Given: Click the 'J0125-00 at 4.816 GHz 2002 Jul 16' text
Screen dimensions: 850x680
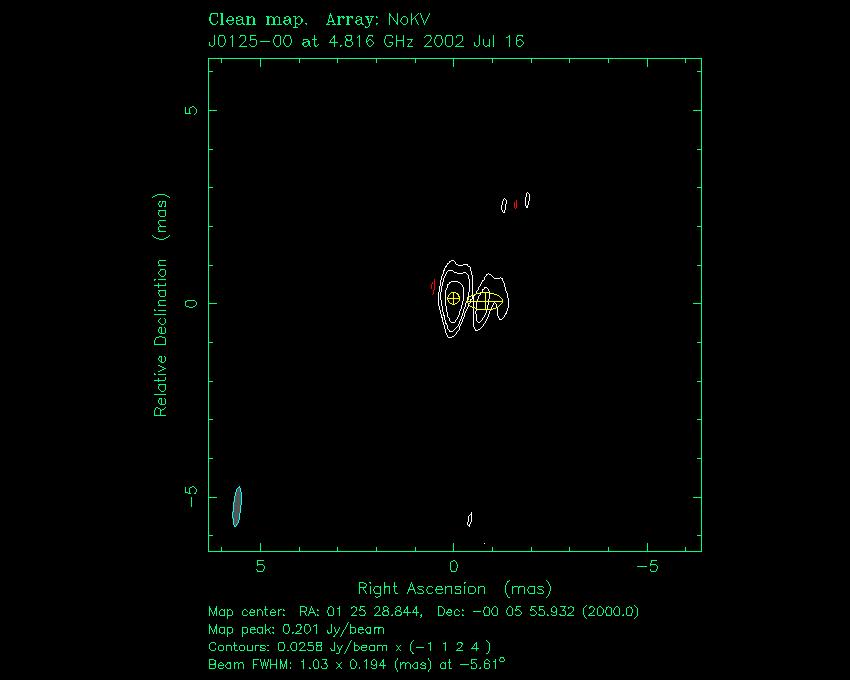Looking at the screenshot, I should tap(366, 41).
